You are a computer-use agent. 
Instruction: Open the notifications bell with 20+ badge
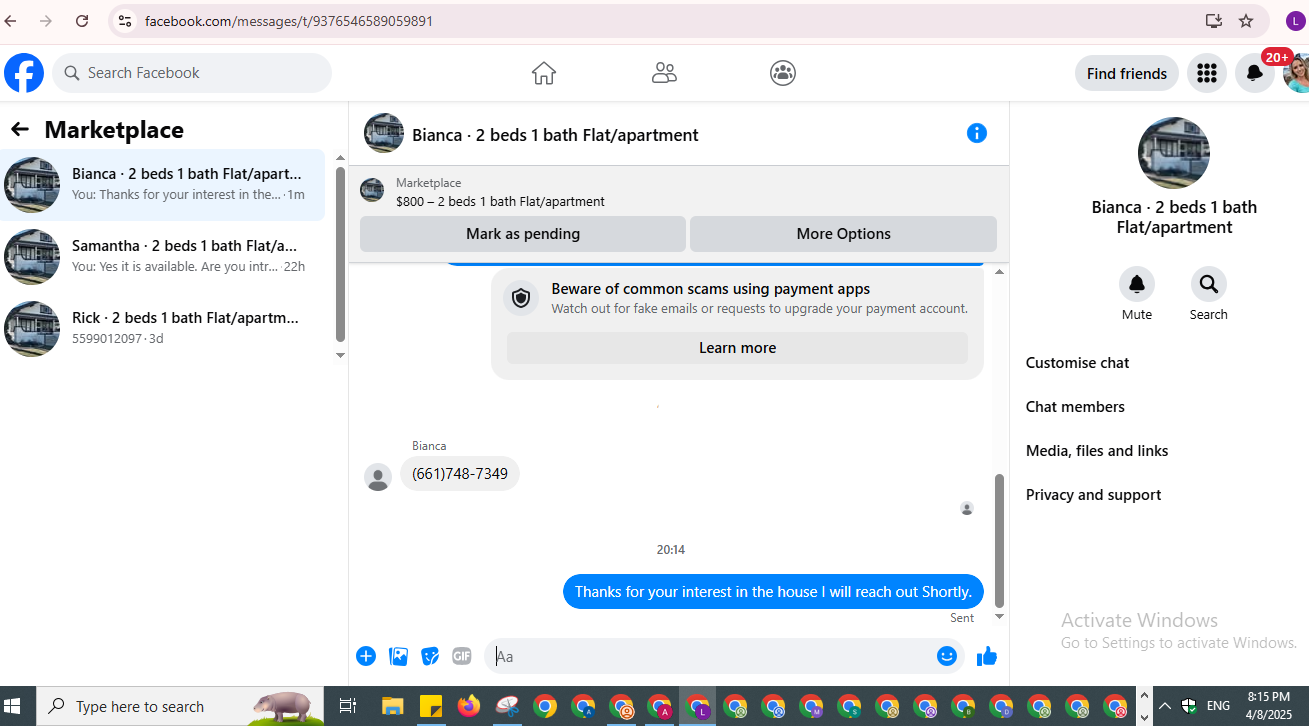click(x=1255, y=73)
